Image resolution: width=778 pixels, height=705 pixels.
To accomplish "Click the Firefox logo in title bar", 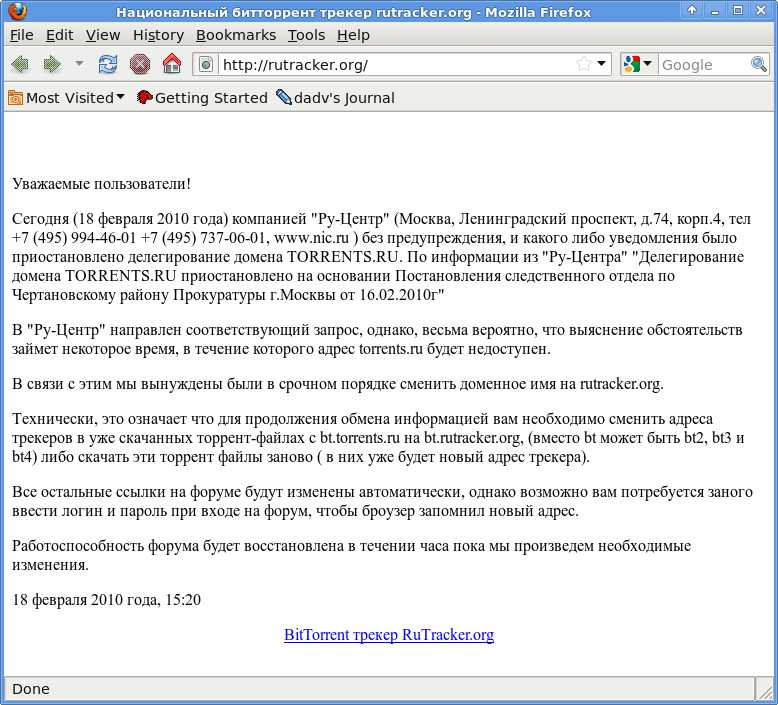I will 18,11.
